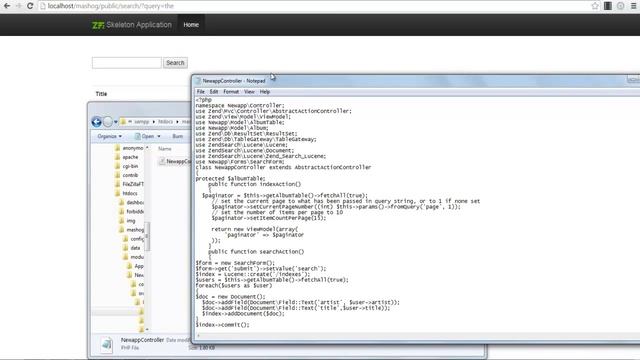Screen dimensions: 640x360
Task: Select data folder in Explorer tree
Action: [x=132, y=248]
